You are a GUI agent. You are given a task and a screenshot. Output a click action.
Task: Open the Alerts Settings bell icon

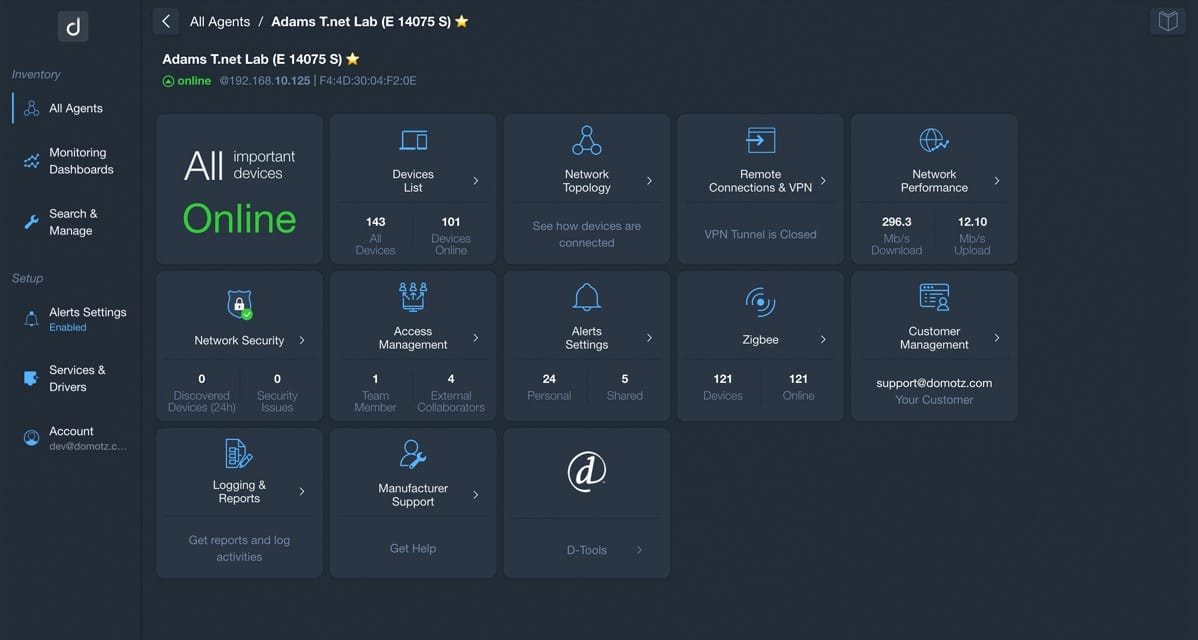tap(586, 298)
